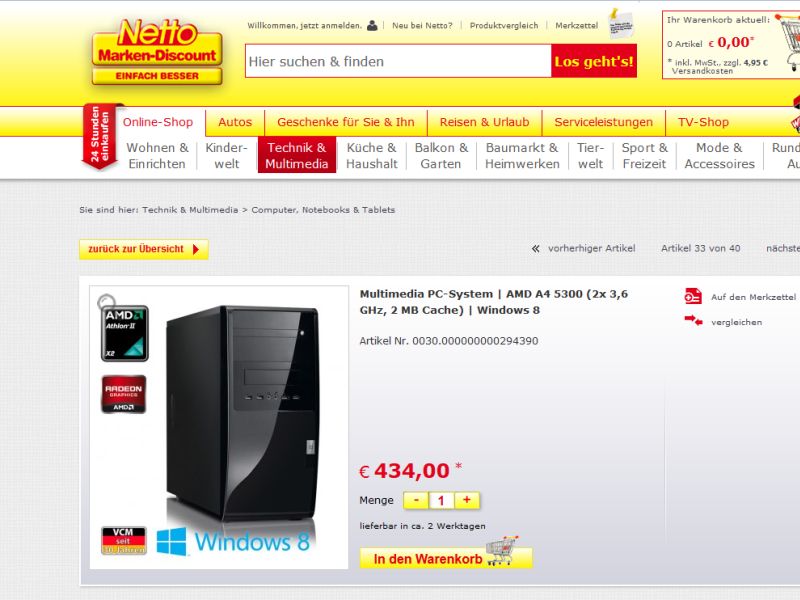Viewport: 800px width, 600px height.
Task: Focus the Hier suchen & finden field
Action: (398, 61)
